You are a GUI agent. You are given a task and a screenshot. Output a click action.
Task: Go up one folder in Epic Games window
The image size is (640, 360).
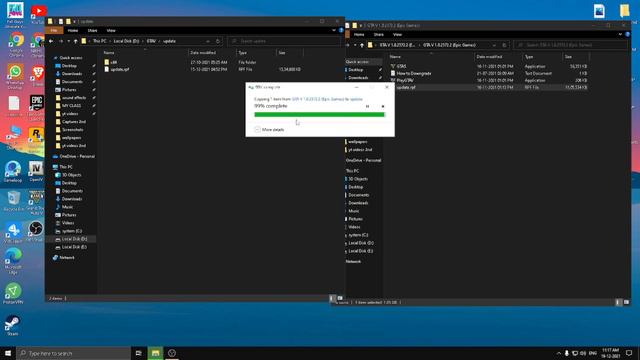(x=362, y=45)
